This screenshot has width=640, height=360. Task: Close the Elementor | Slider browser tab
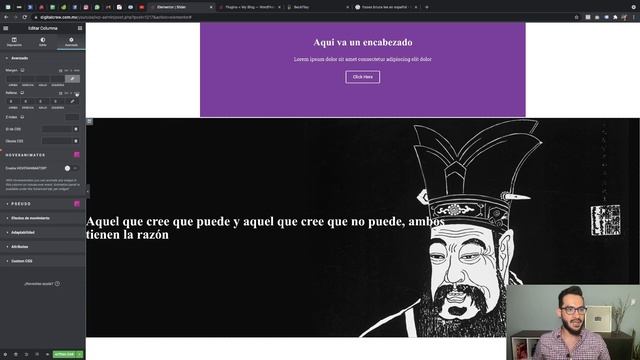pyautogui.click(x=211, y=7)
